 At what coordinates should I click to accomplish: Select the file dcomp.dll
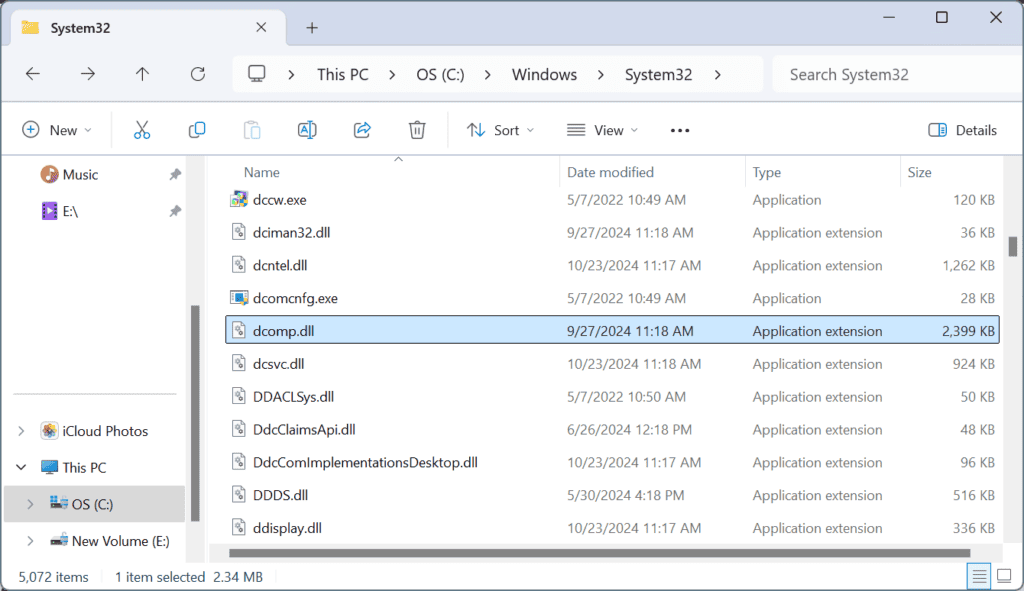click(612, 330)
